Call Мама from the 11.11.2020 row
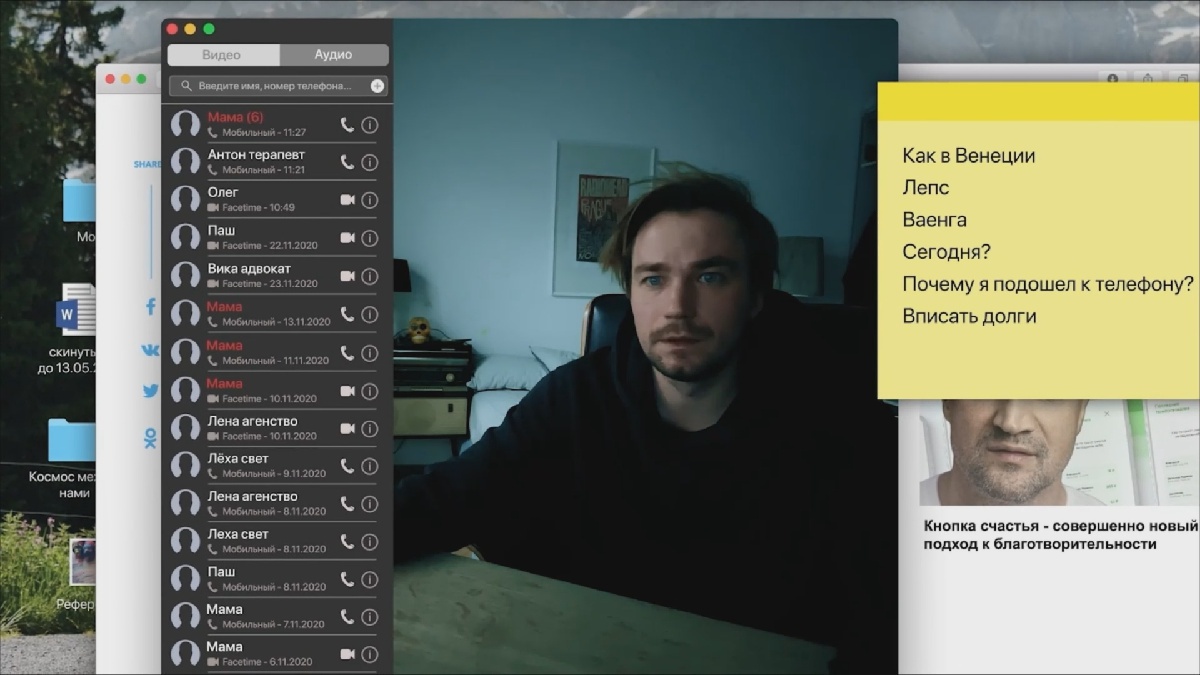Image resolution: width=1200 pixels, height=675 pixels. tap(347, 352)
